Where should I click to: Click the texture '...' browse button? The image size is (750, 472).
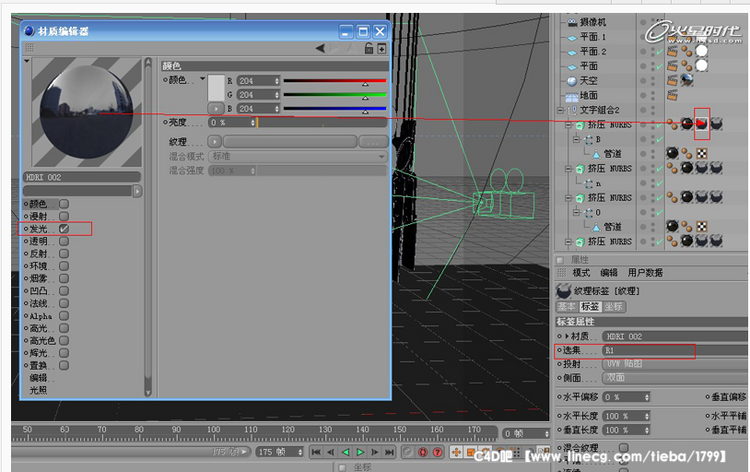click(373, 142)
